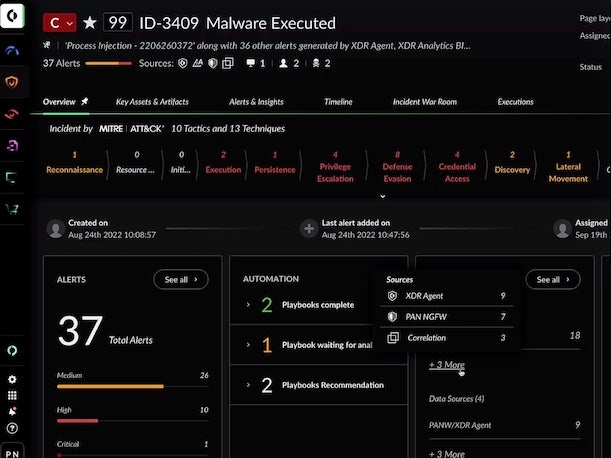Toggle the pin icon beside Overview tab
This screenshot has width=611, height=458.
point(85,102)
